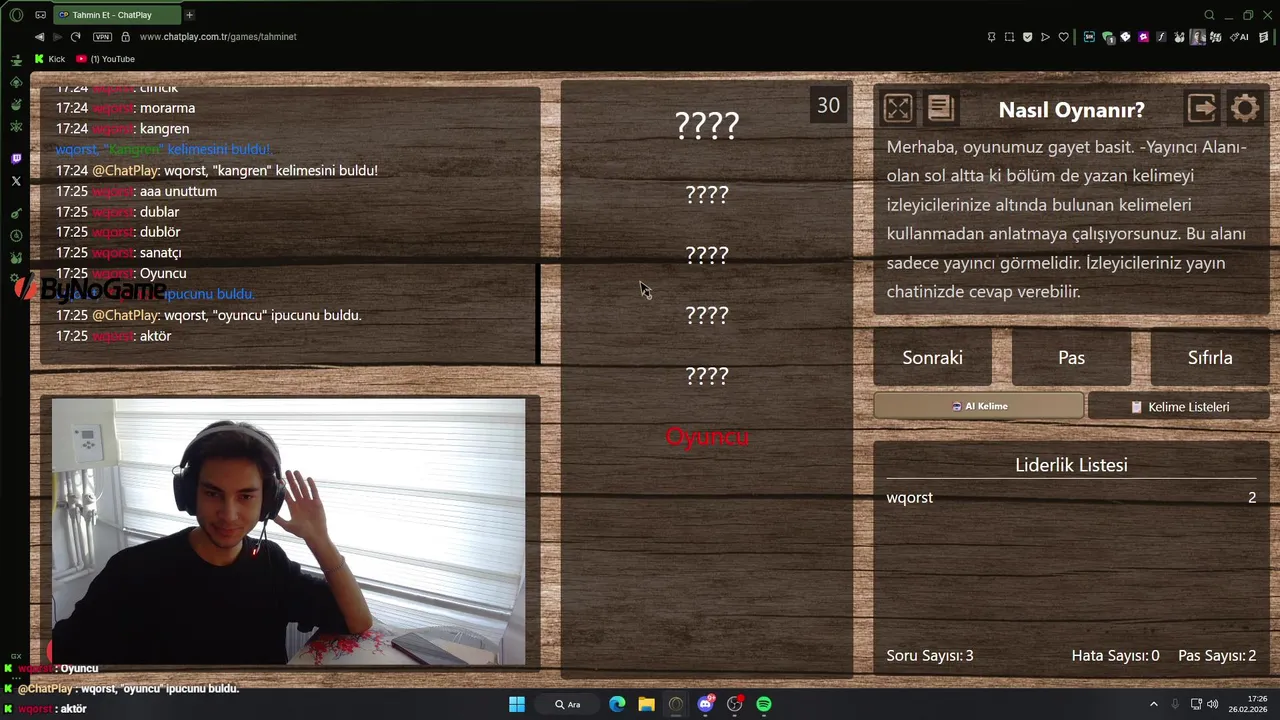Click the 30 countdown timer
Viewport: 1280px width, 720px height.
[828, 106]
